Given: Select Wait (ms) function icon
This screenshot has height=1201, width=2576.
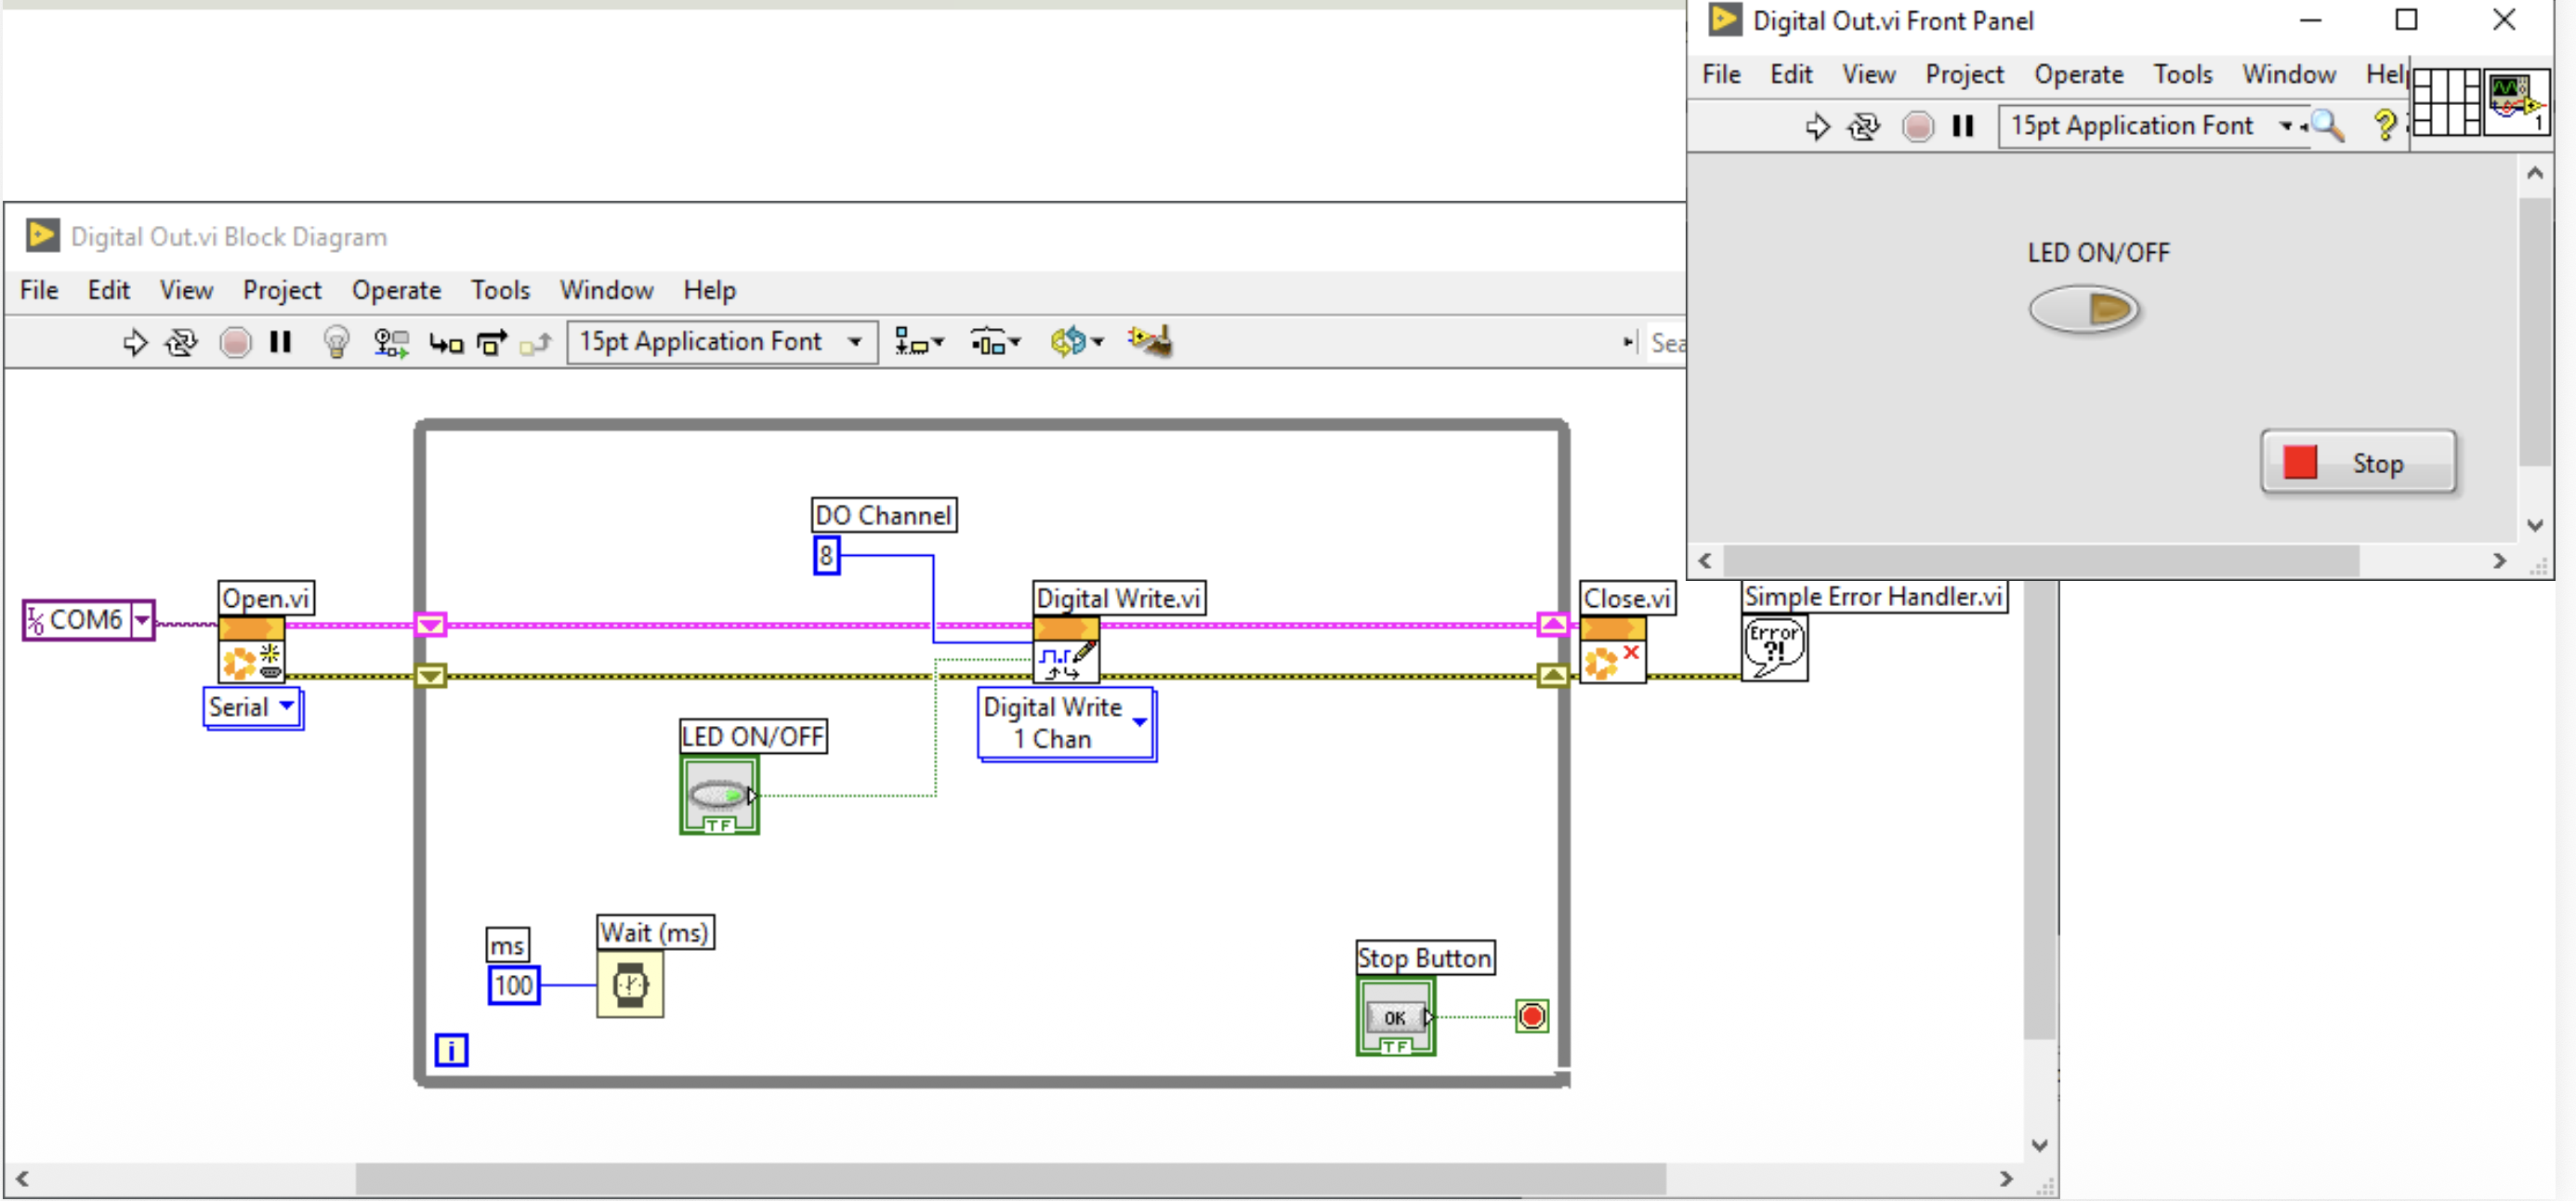Looking at the screenshot, I should coord(630,984).
